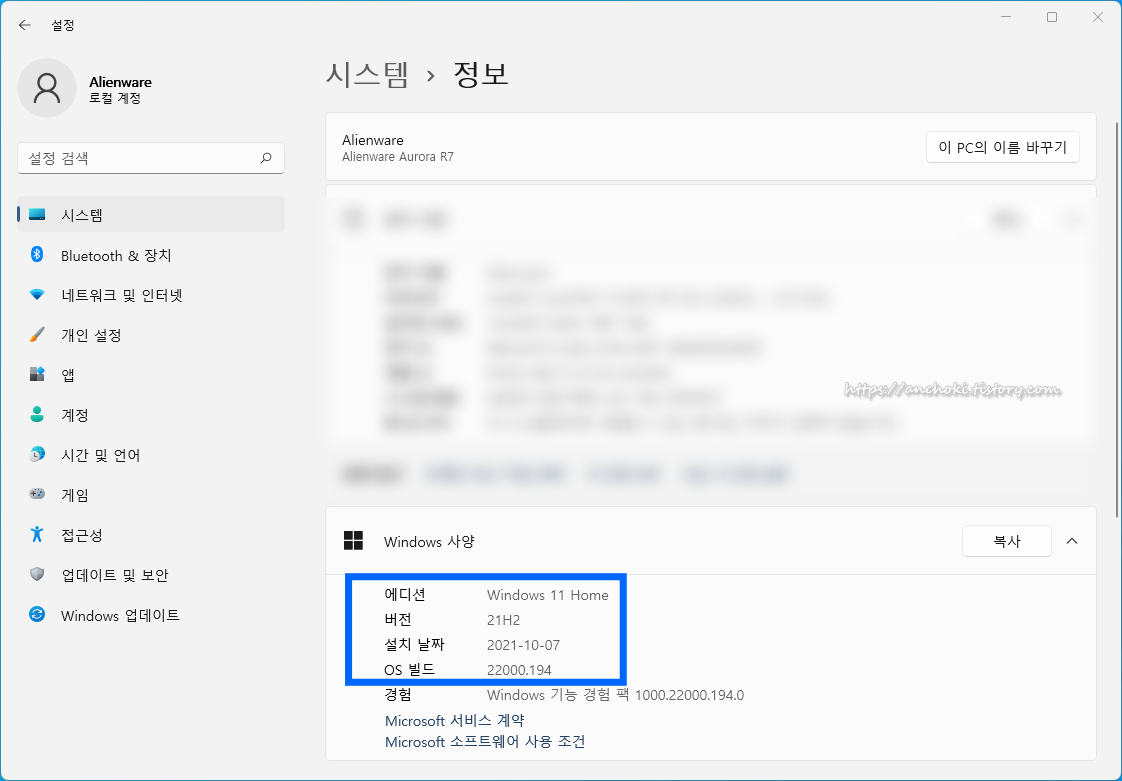
Task: Close the settings window
Action: pos(1098,17)
